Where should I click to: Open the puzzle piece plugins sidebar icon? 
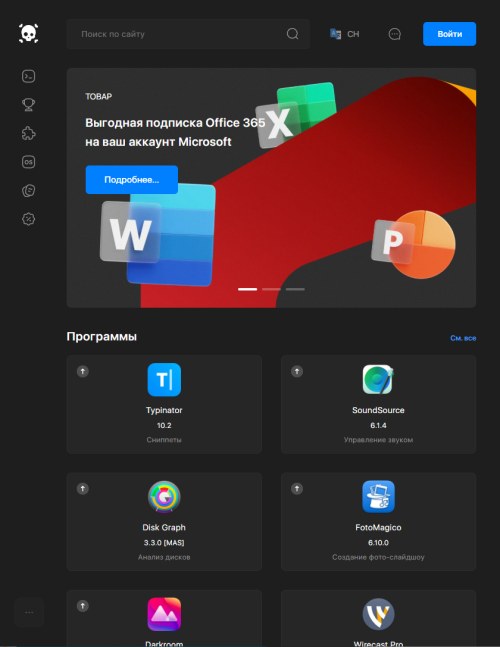click(x=28, y=133)
